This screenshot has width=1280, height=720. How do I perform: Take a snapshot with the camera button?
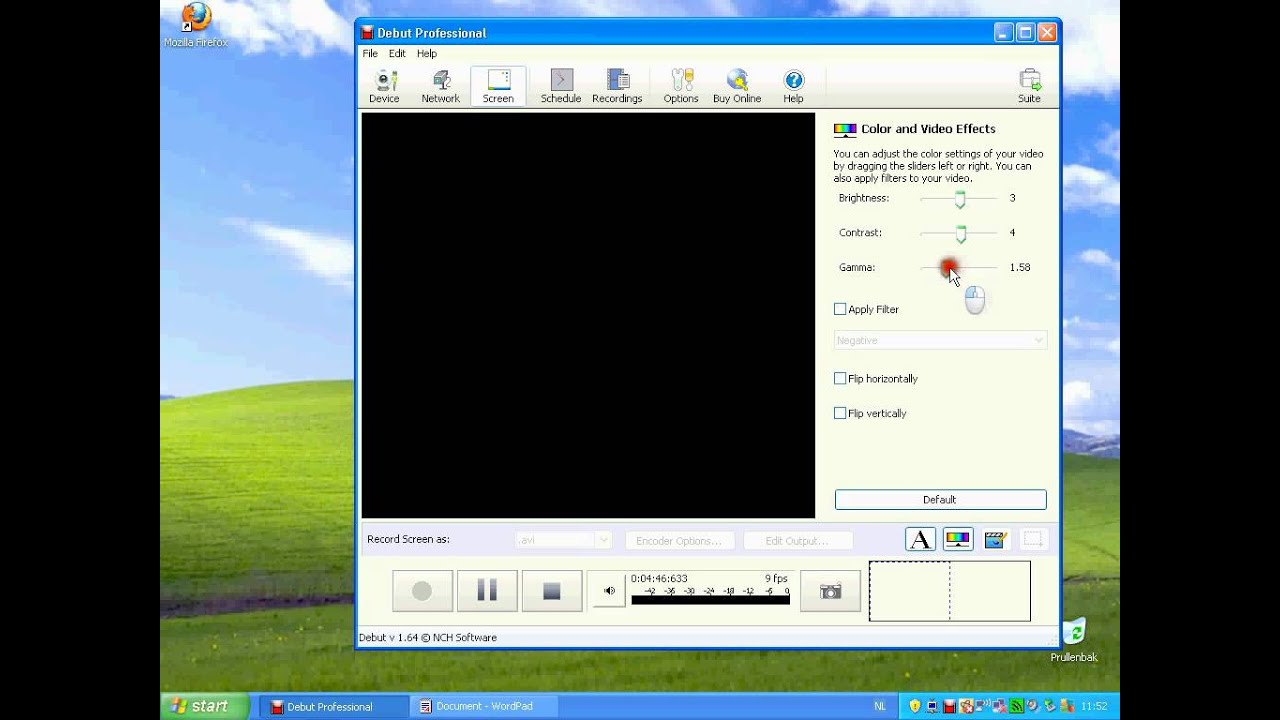(830, 591)
